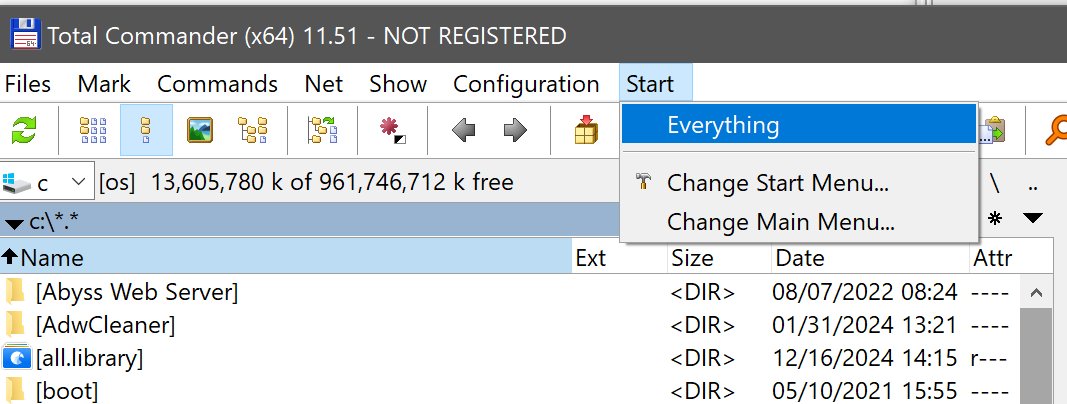Open the drive c selection dropdown

(x=48, y=182)
